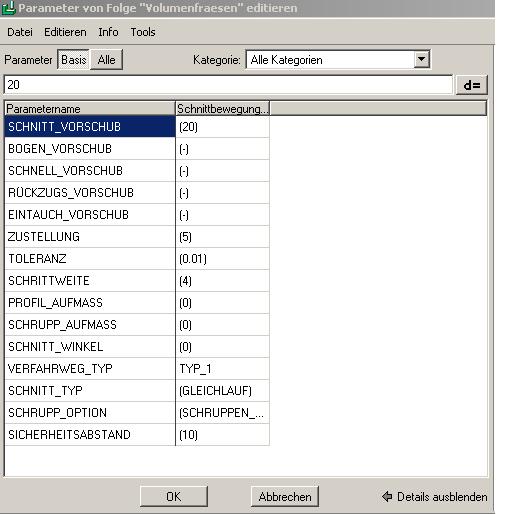Open the Datei menu
Screen dimensions: 512x514
20,32
